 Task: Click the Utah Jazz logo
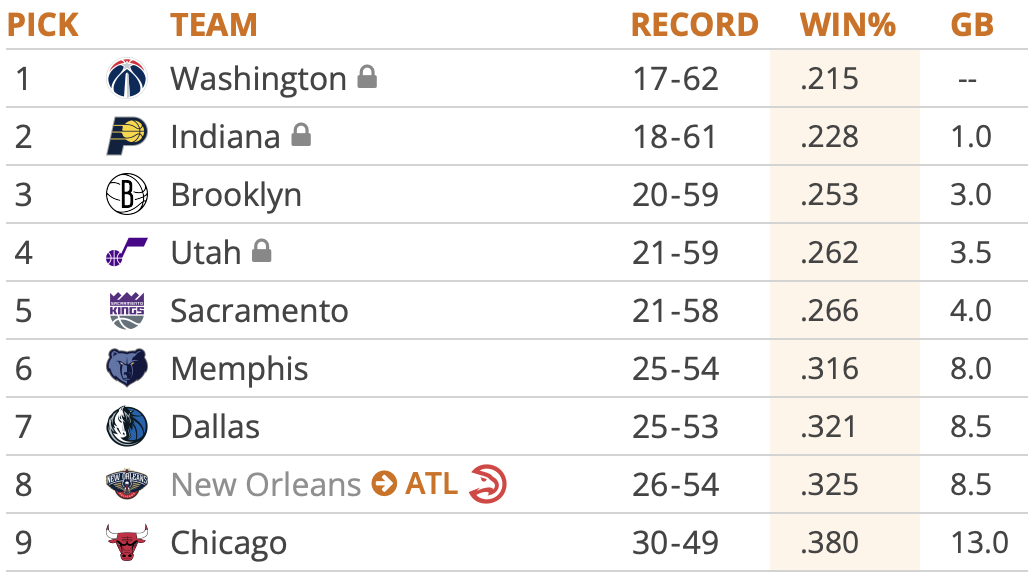pyautogui.click(x=127, y=252)
